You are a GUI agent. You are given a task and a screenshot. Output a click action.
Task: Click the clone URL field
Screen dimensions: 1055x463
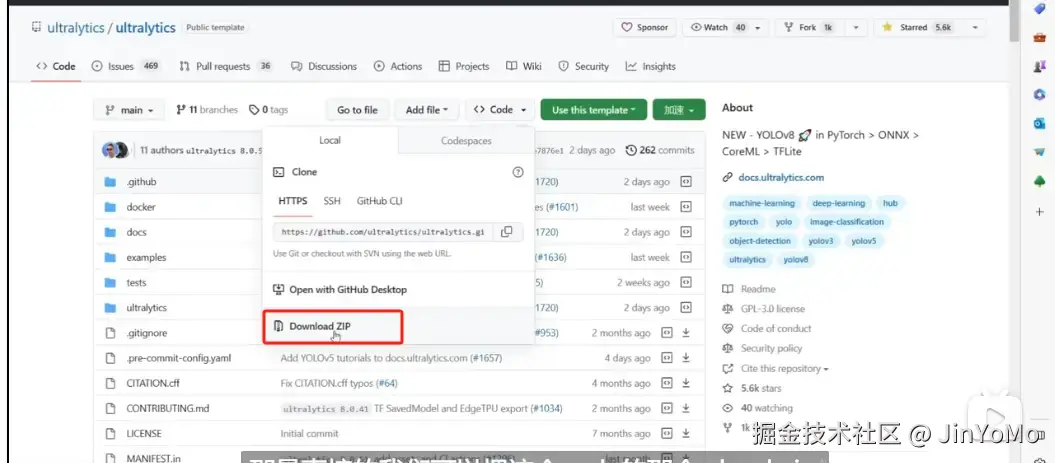pos(383,232)
